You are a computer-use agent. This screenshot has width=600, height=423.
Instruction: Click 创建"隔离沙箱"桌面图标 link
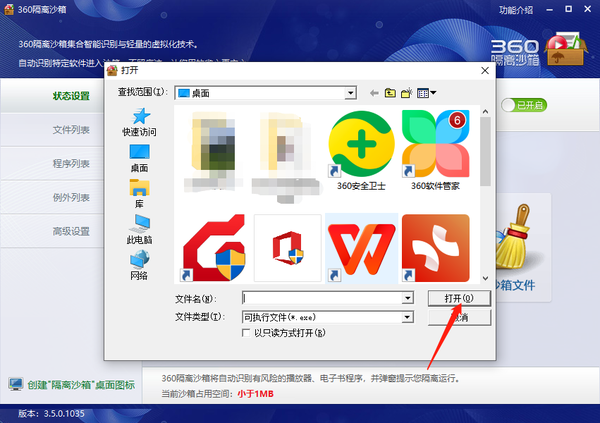(x=81, y=385)
